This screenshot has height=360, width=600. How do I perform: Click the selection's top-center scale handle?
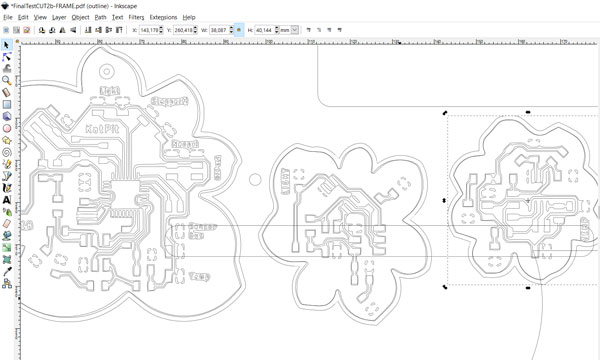(528, 112)
